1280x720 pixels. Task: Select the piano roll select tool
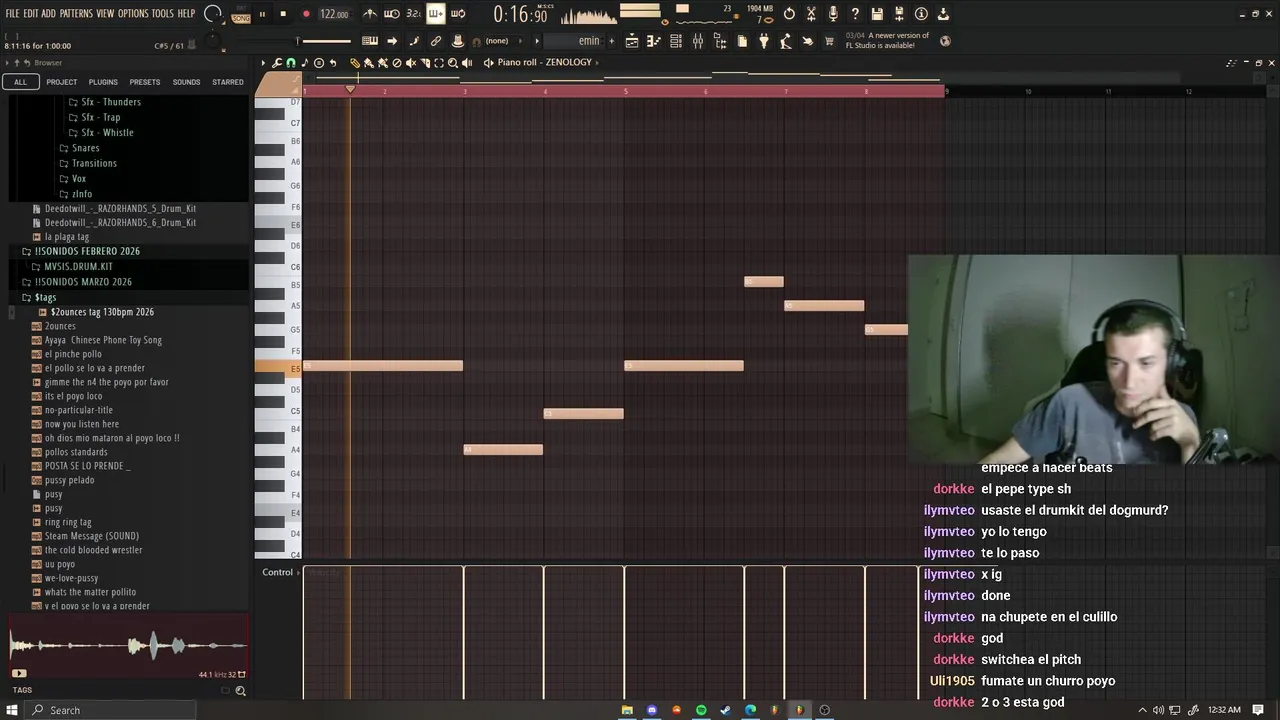tap(439, 63)
